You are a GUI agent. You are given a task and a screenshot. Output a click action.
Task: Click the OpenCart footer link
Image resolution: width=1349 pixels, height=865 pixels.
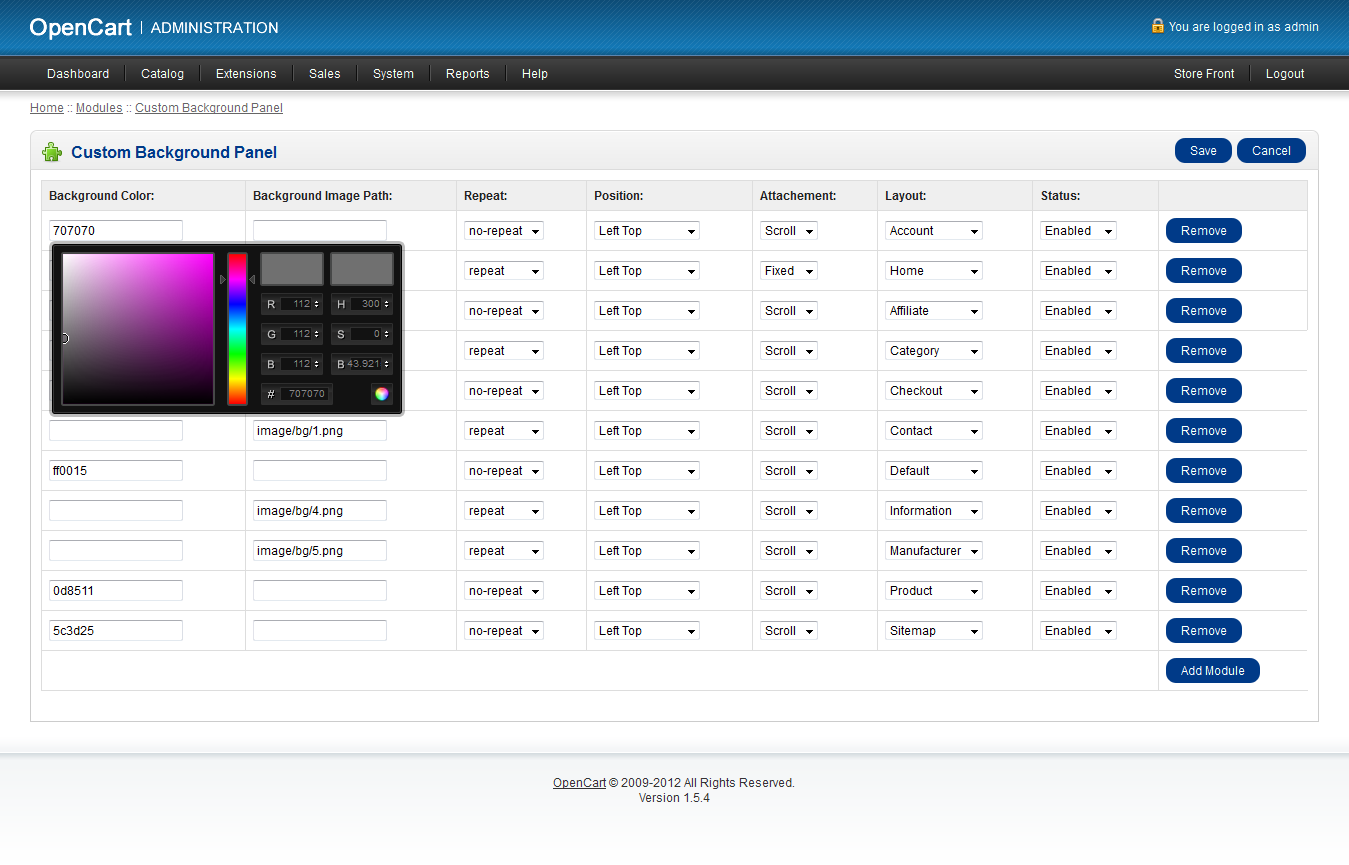point(580,783)
